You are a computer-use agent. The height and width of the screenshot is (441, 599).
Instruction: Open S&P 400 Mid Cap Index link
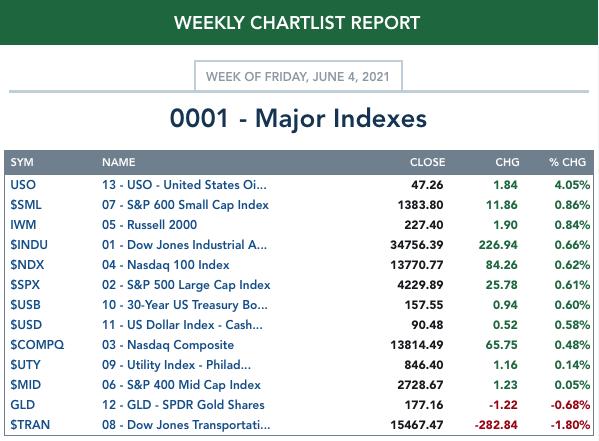click(x=181, y=385)
